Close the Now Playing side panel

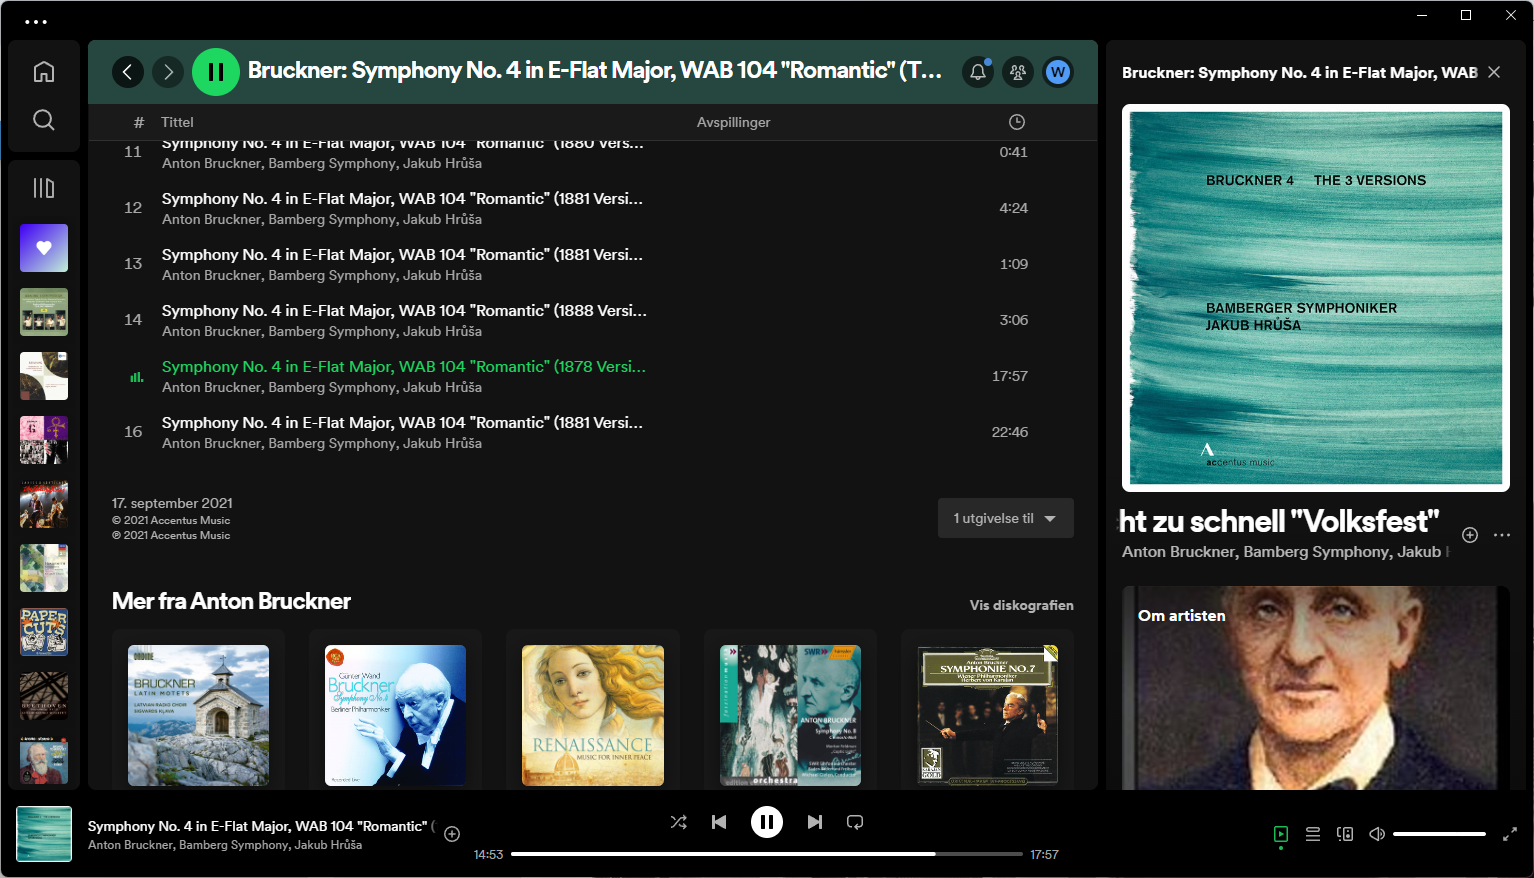1494,72
